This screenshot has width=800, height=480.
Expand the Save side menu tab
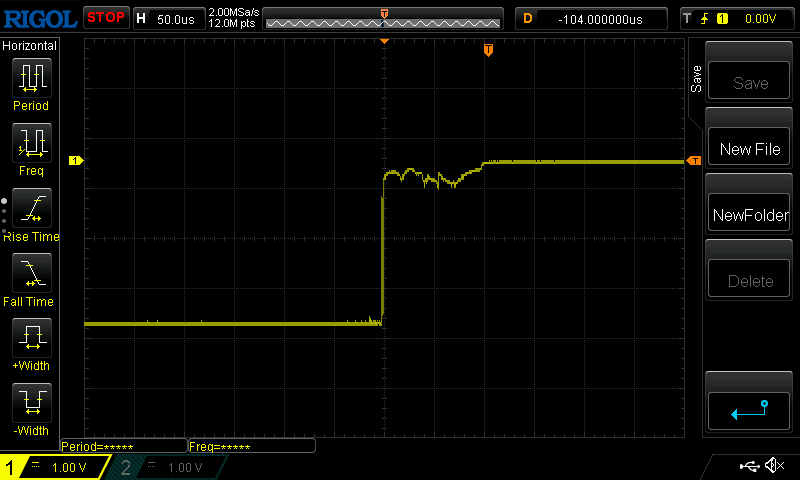697,80
